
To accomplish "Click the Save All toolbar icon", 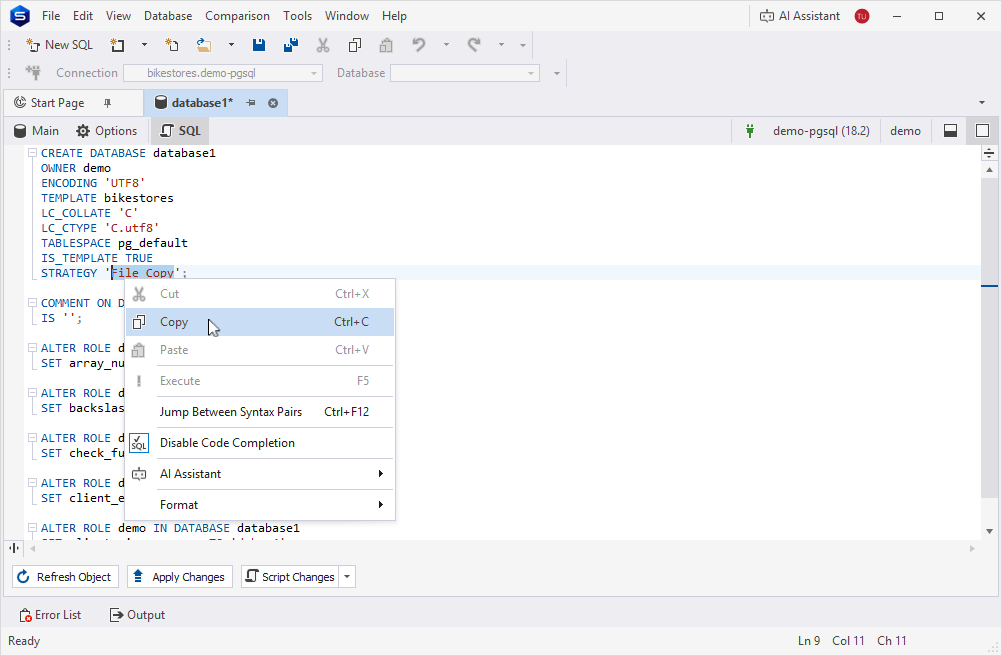I will (291, 45).
